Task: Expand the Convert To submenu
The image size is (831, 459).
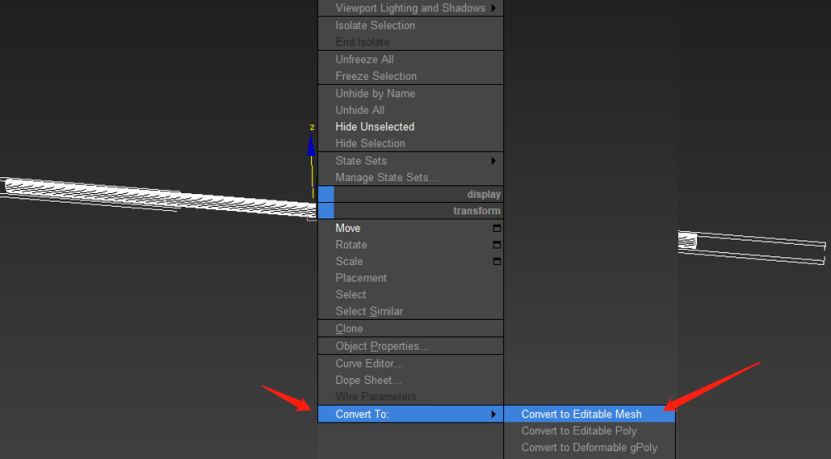Action: (x=410, y=414)
